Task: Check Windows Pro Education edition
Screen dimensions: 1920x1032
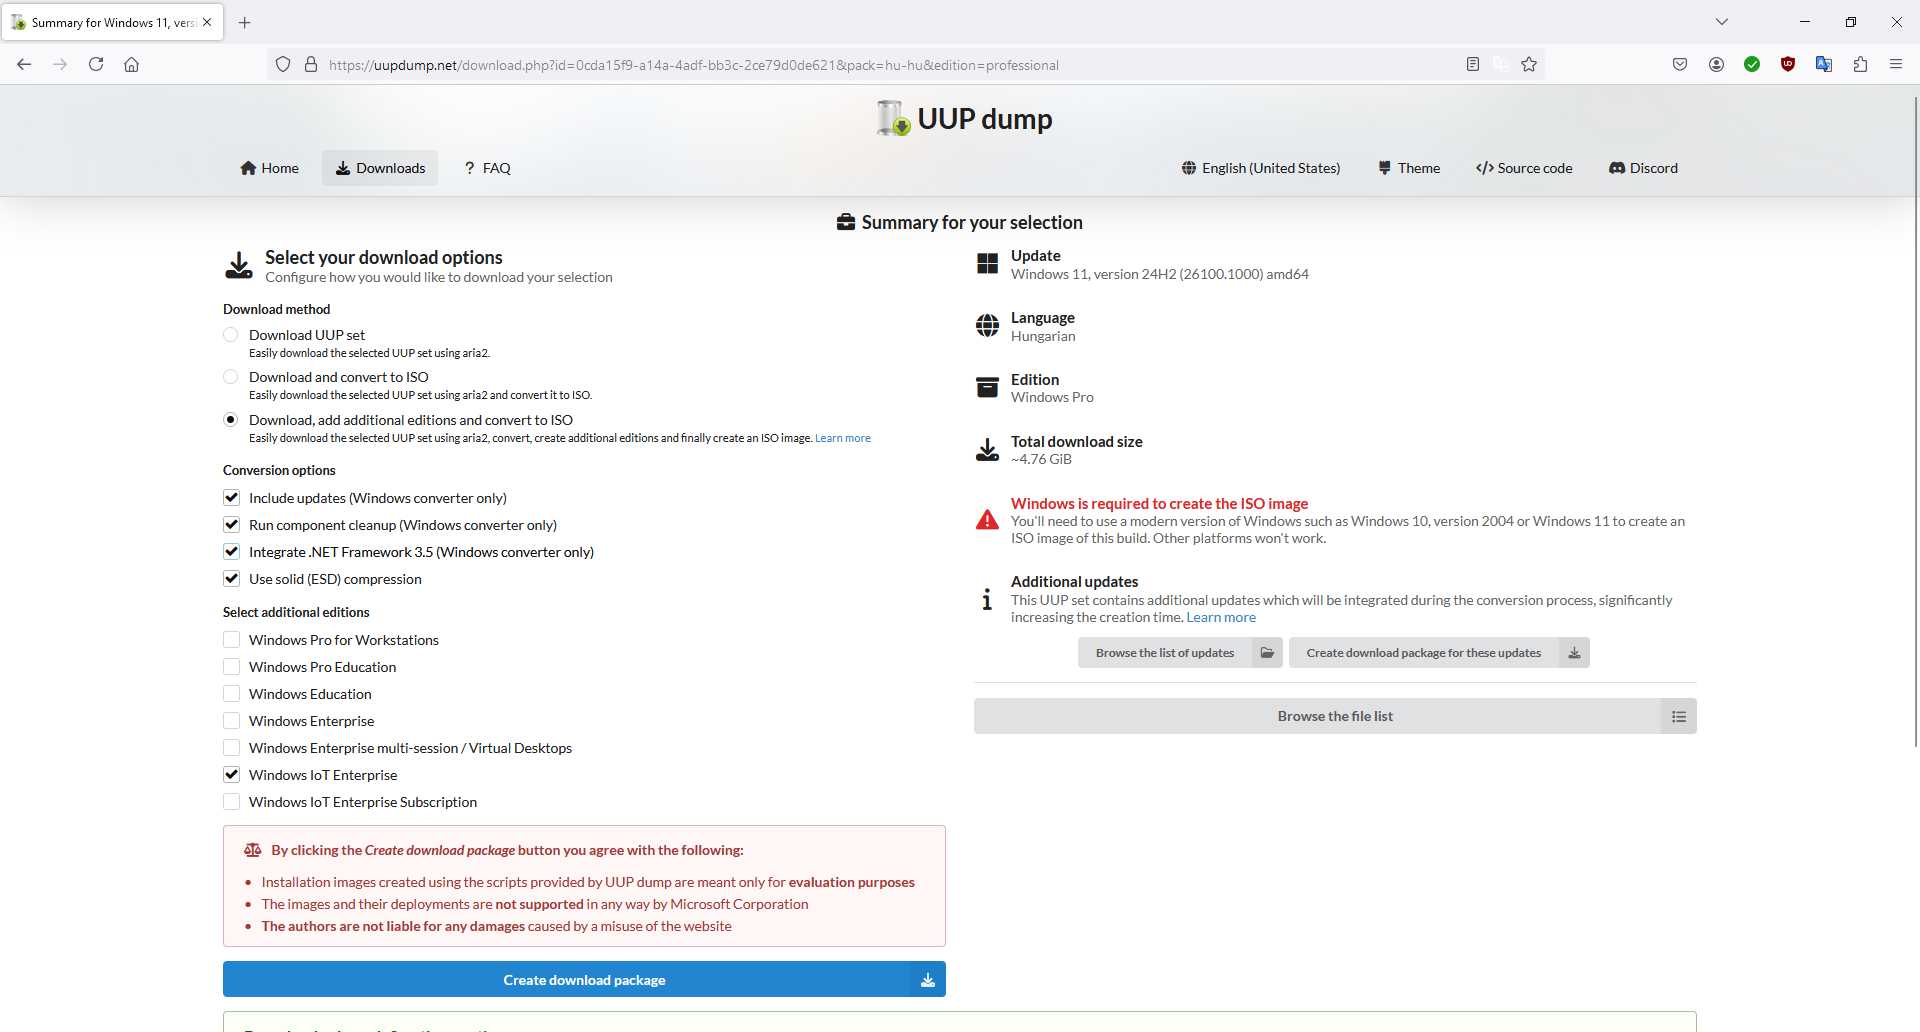Action: coord(231,667)
